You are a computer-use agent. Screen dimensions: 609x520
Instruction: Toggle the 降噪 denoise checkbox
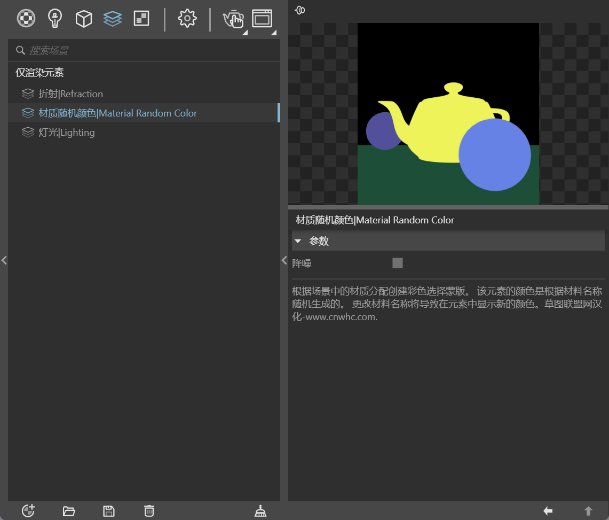click(x=397, y=263)
